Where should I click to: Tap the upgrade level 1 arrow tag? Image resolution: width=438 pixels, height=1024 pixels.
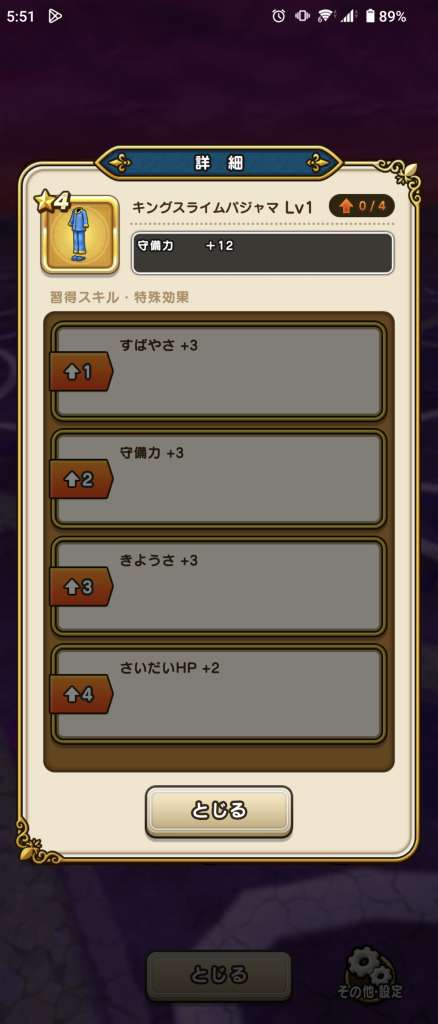(81, 372)
